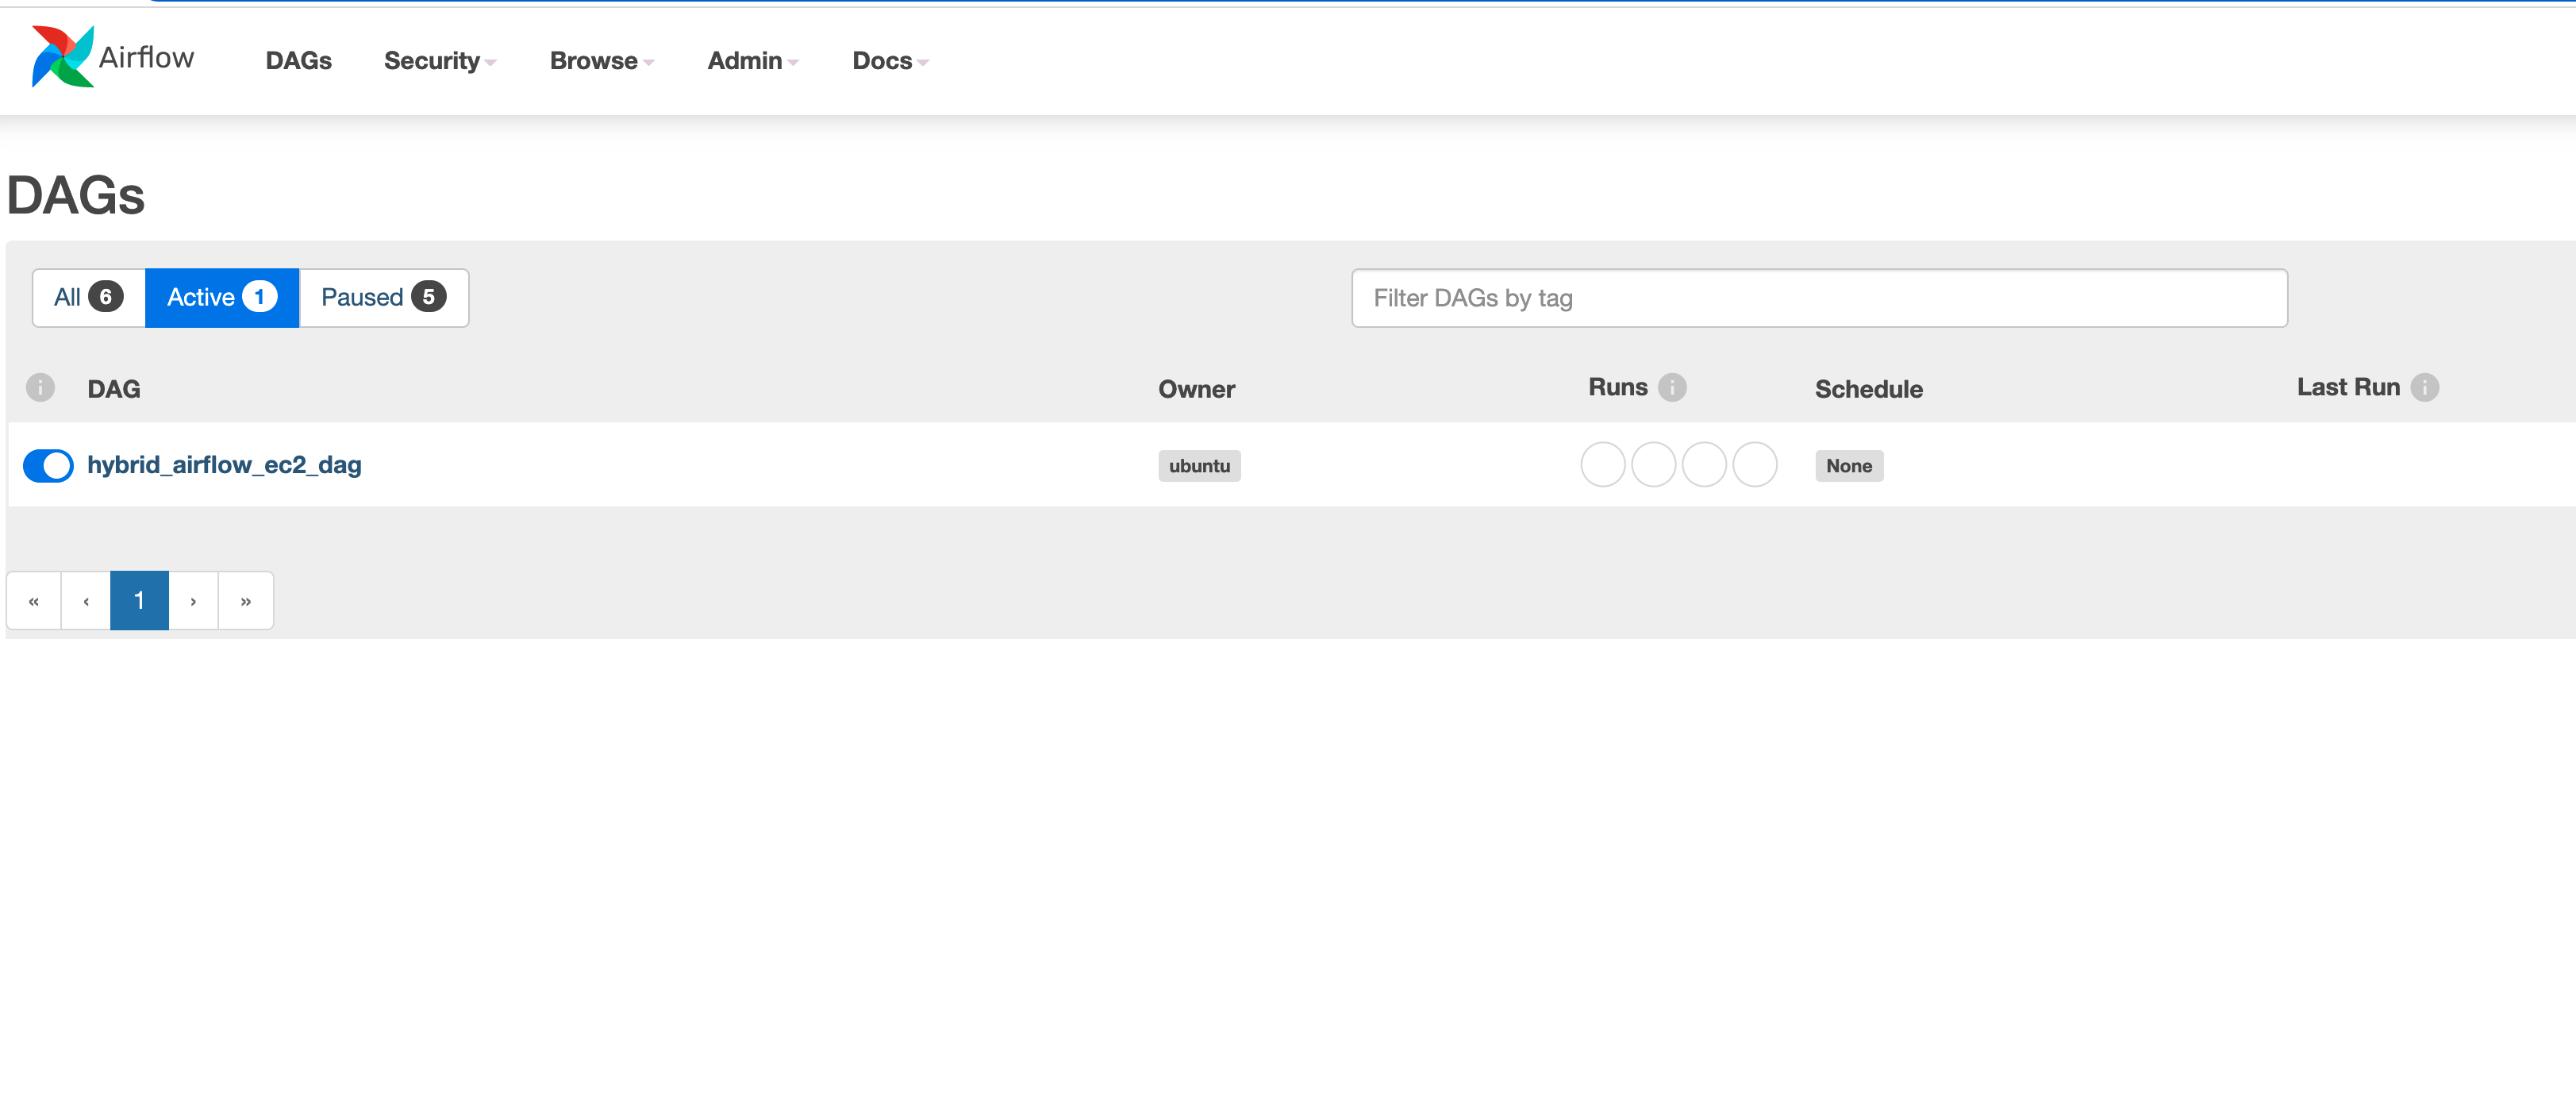Expand the Security dropdown menu
The height and width of the screenshot is (1105, 2576).
pos(439,61)
